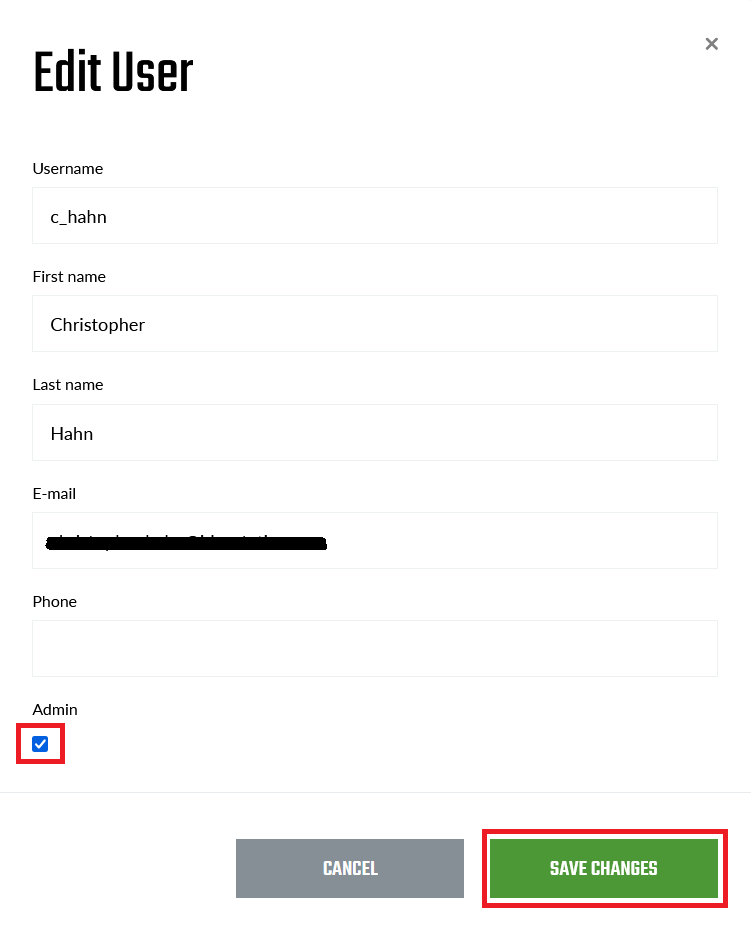Click the E-mail label
This screenshot has width=751, height=926.
(54, 494)
